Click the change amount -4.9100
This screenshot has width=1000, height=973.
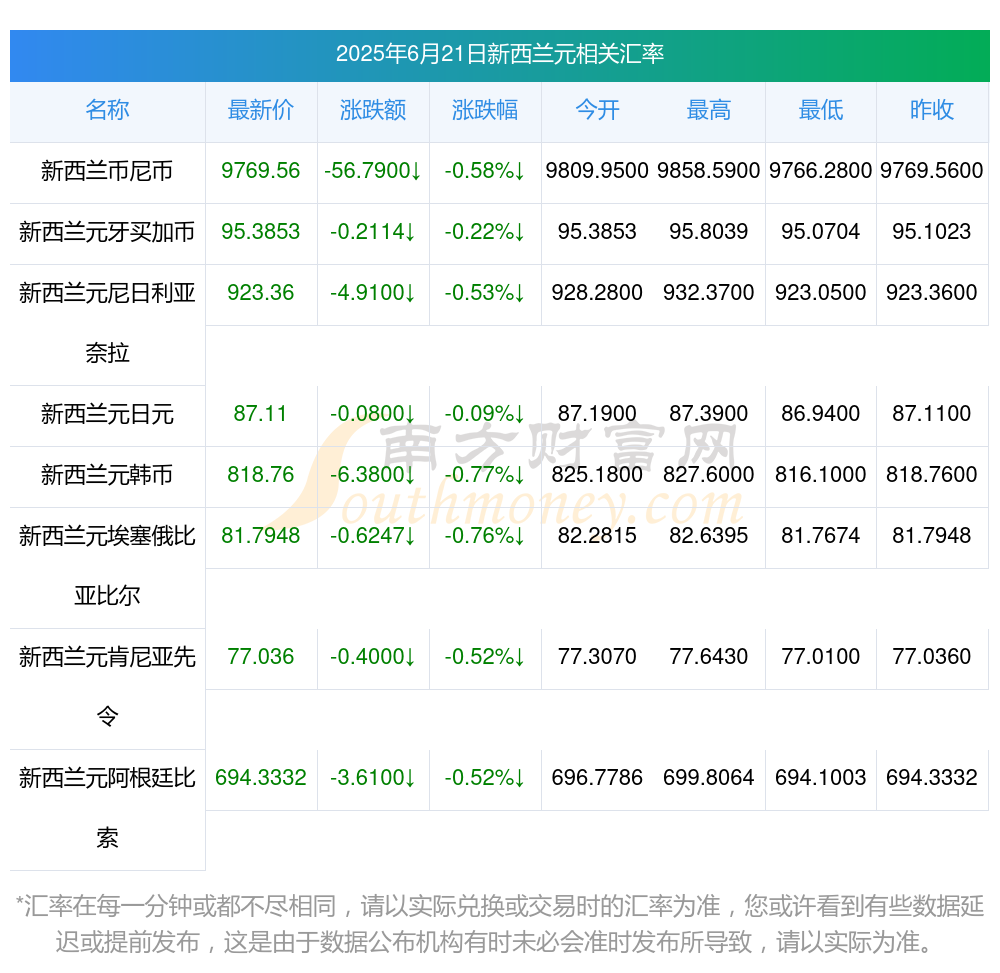373,293
